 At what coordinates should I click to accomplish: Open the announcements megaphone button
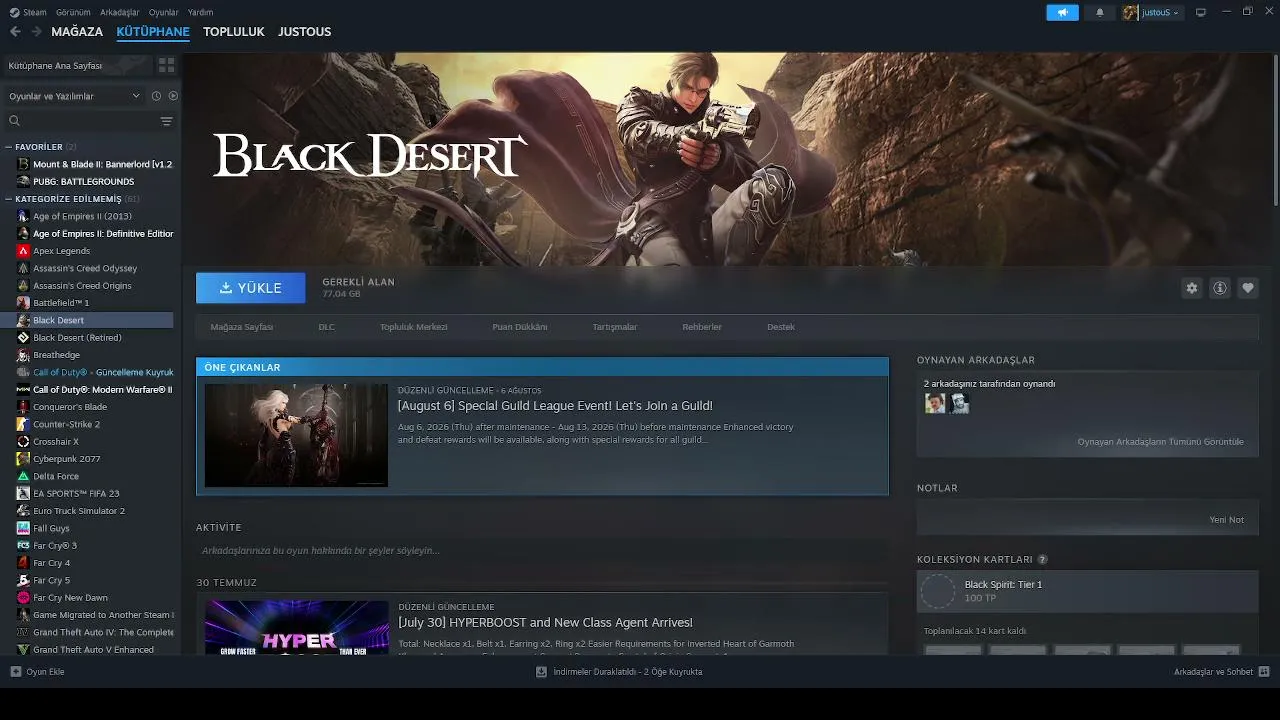click(x=1062, y=12)
